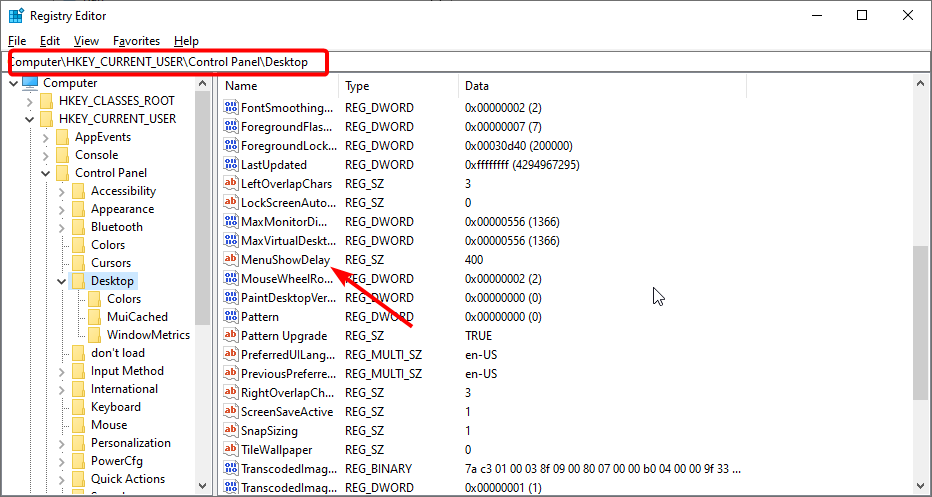Screen dimensions: 932x497
Task: Open the Help menu
Action: (186, 41)
